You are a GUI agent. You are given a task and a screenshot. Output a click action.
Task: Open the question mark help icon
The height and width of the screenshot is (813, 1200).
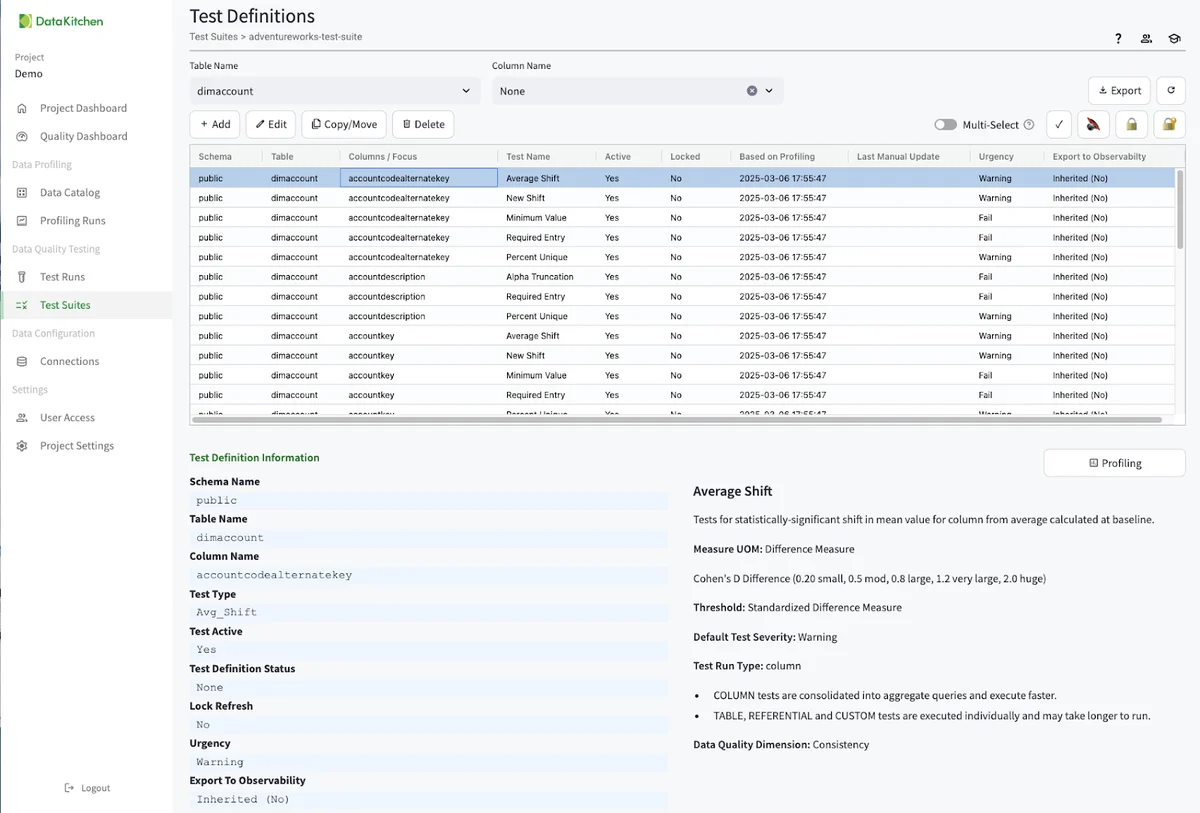pos(1118,39)
